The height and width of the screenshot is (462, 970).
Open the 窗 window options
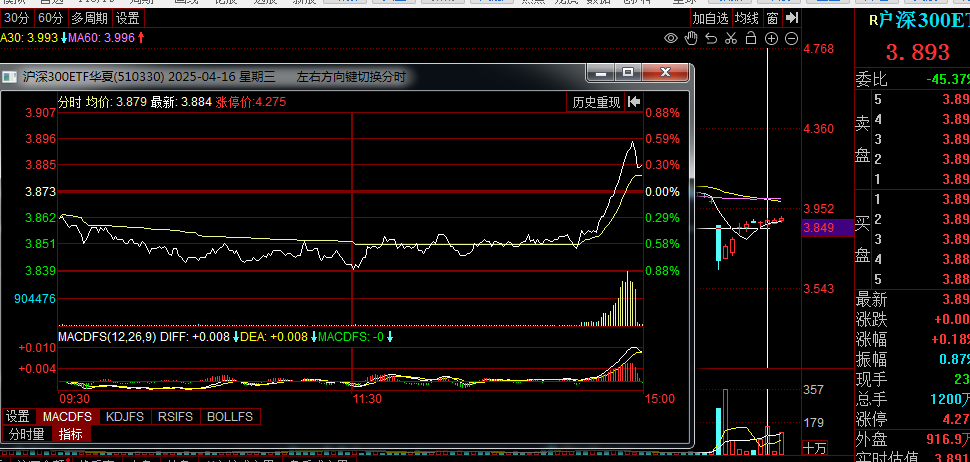[x=773, y=18]
